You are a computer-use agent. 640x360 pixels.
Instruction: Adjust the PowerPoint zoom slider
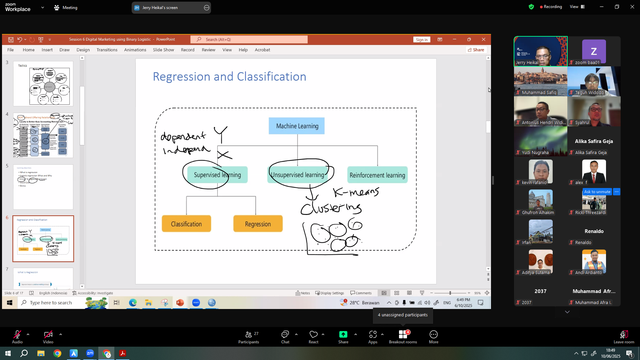point(450,293)
